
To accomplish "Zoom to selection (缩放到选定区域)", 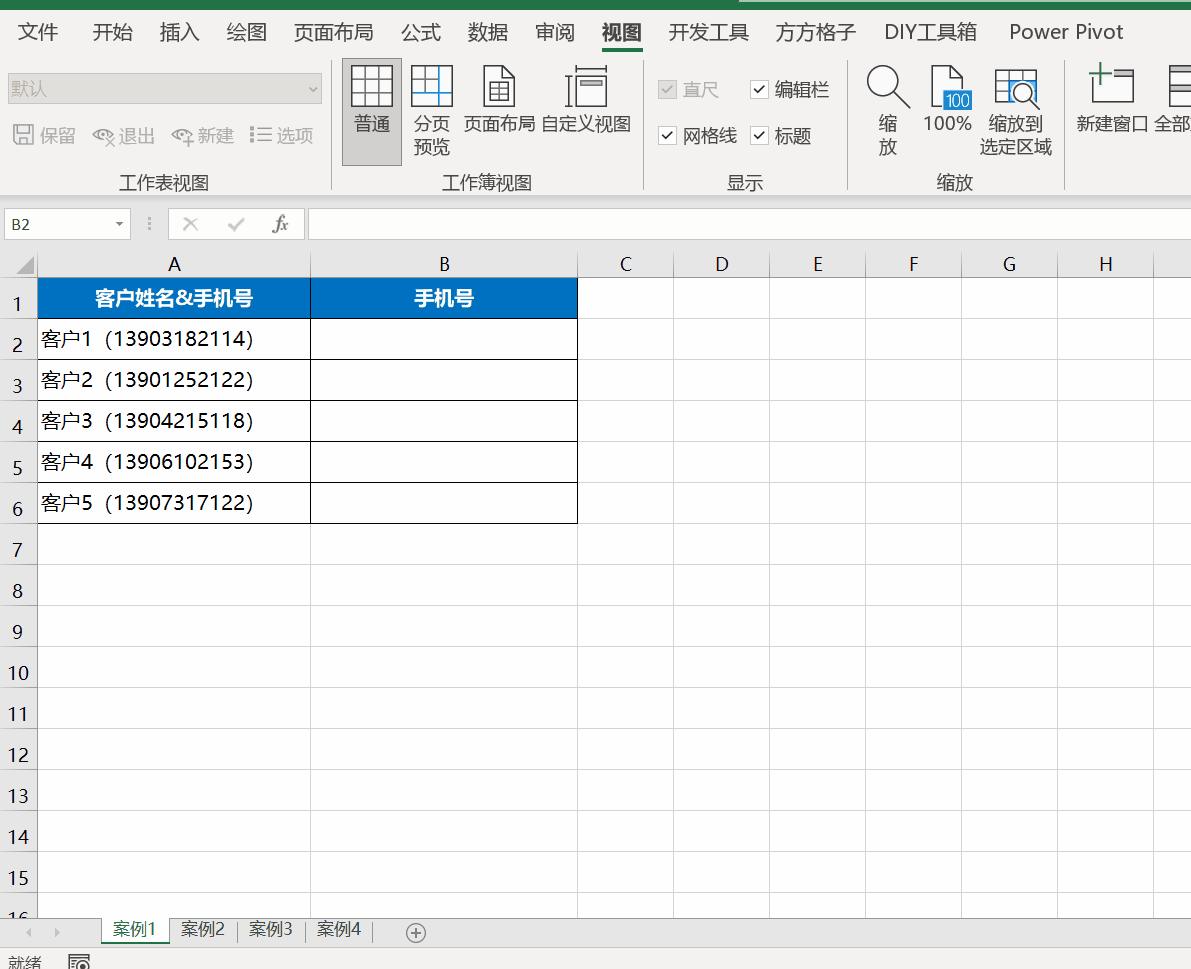I will coord(1016,112).
